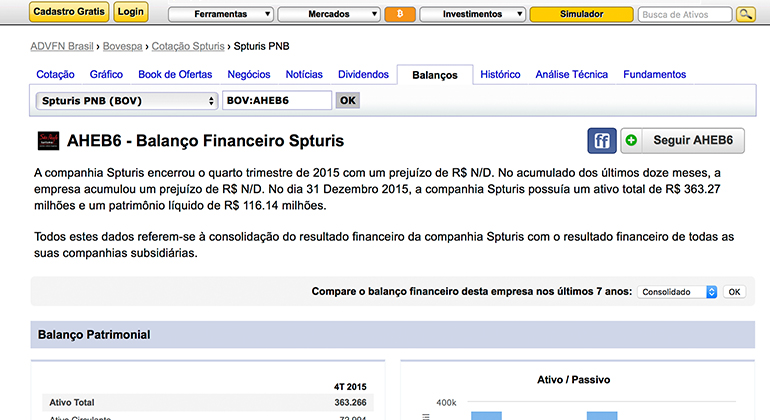Open the Consolidado comparison dropdown
The width and height of the screenshot is (770, 420).
tap(678, 292)
